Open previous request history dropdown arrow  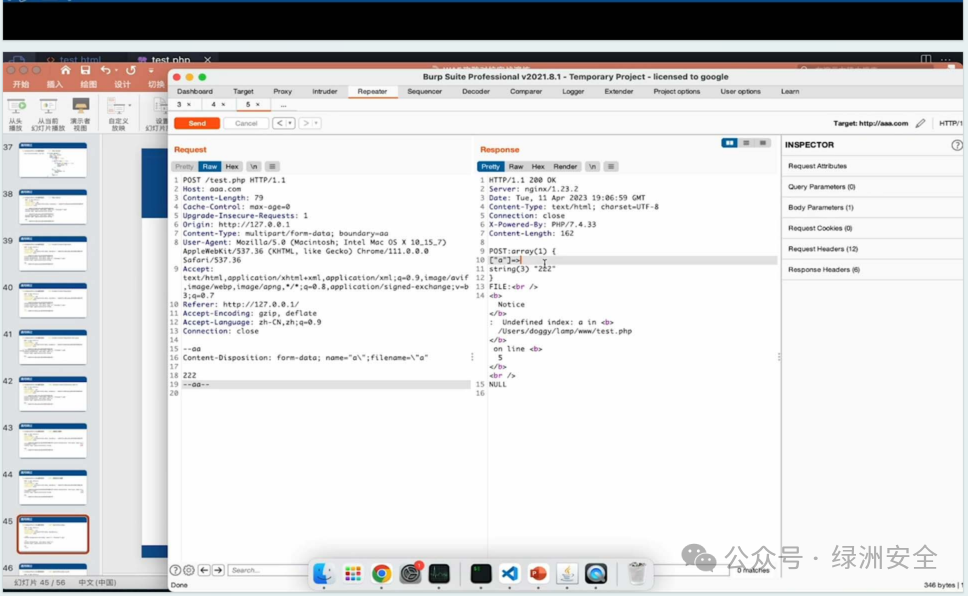[x=290, y=124]
